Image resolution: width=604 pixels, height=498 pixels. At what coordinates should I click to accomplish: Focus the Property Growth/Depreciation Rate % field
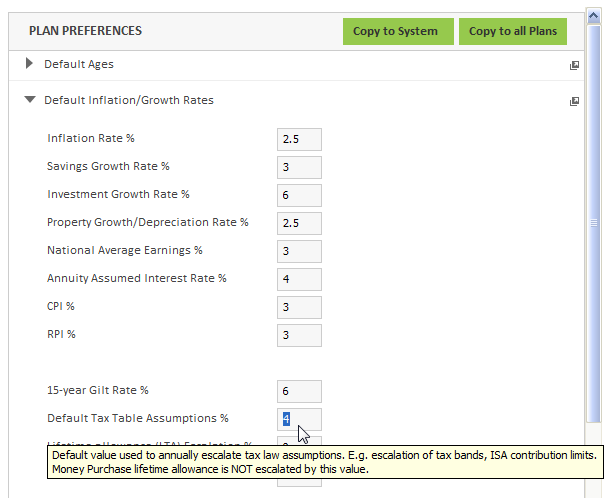tap(299, 223)
